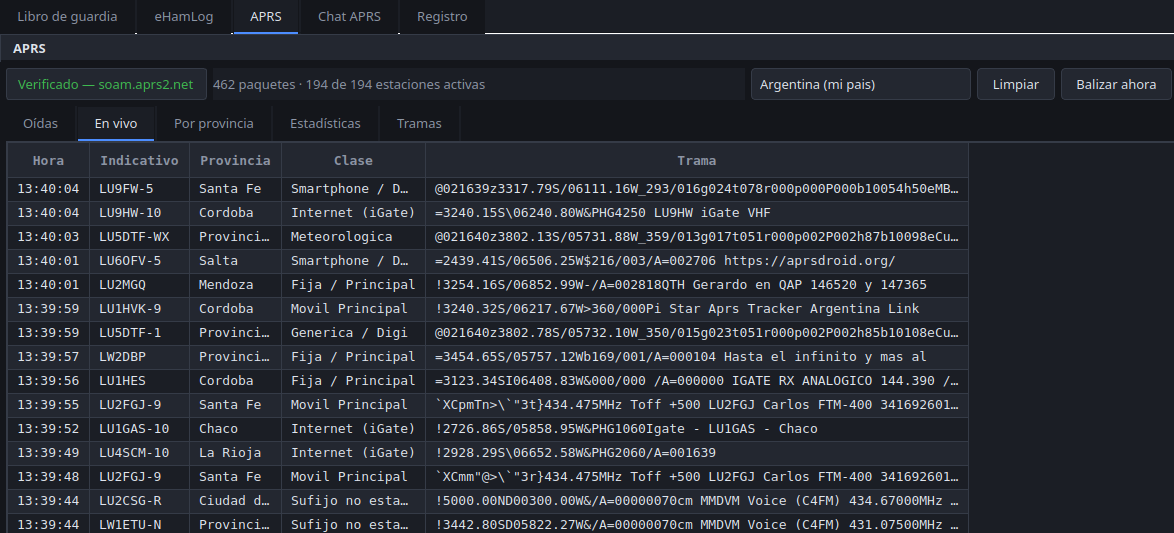Image resolution: width=1174 pixels, height=533 pixels.
Task: Click the 13:39:57 time cell
Action: click(49, 356)
